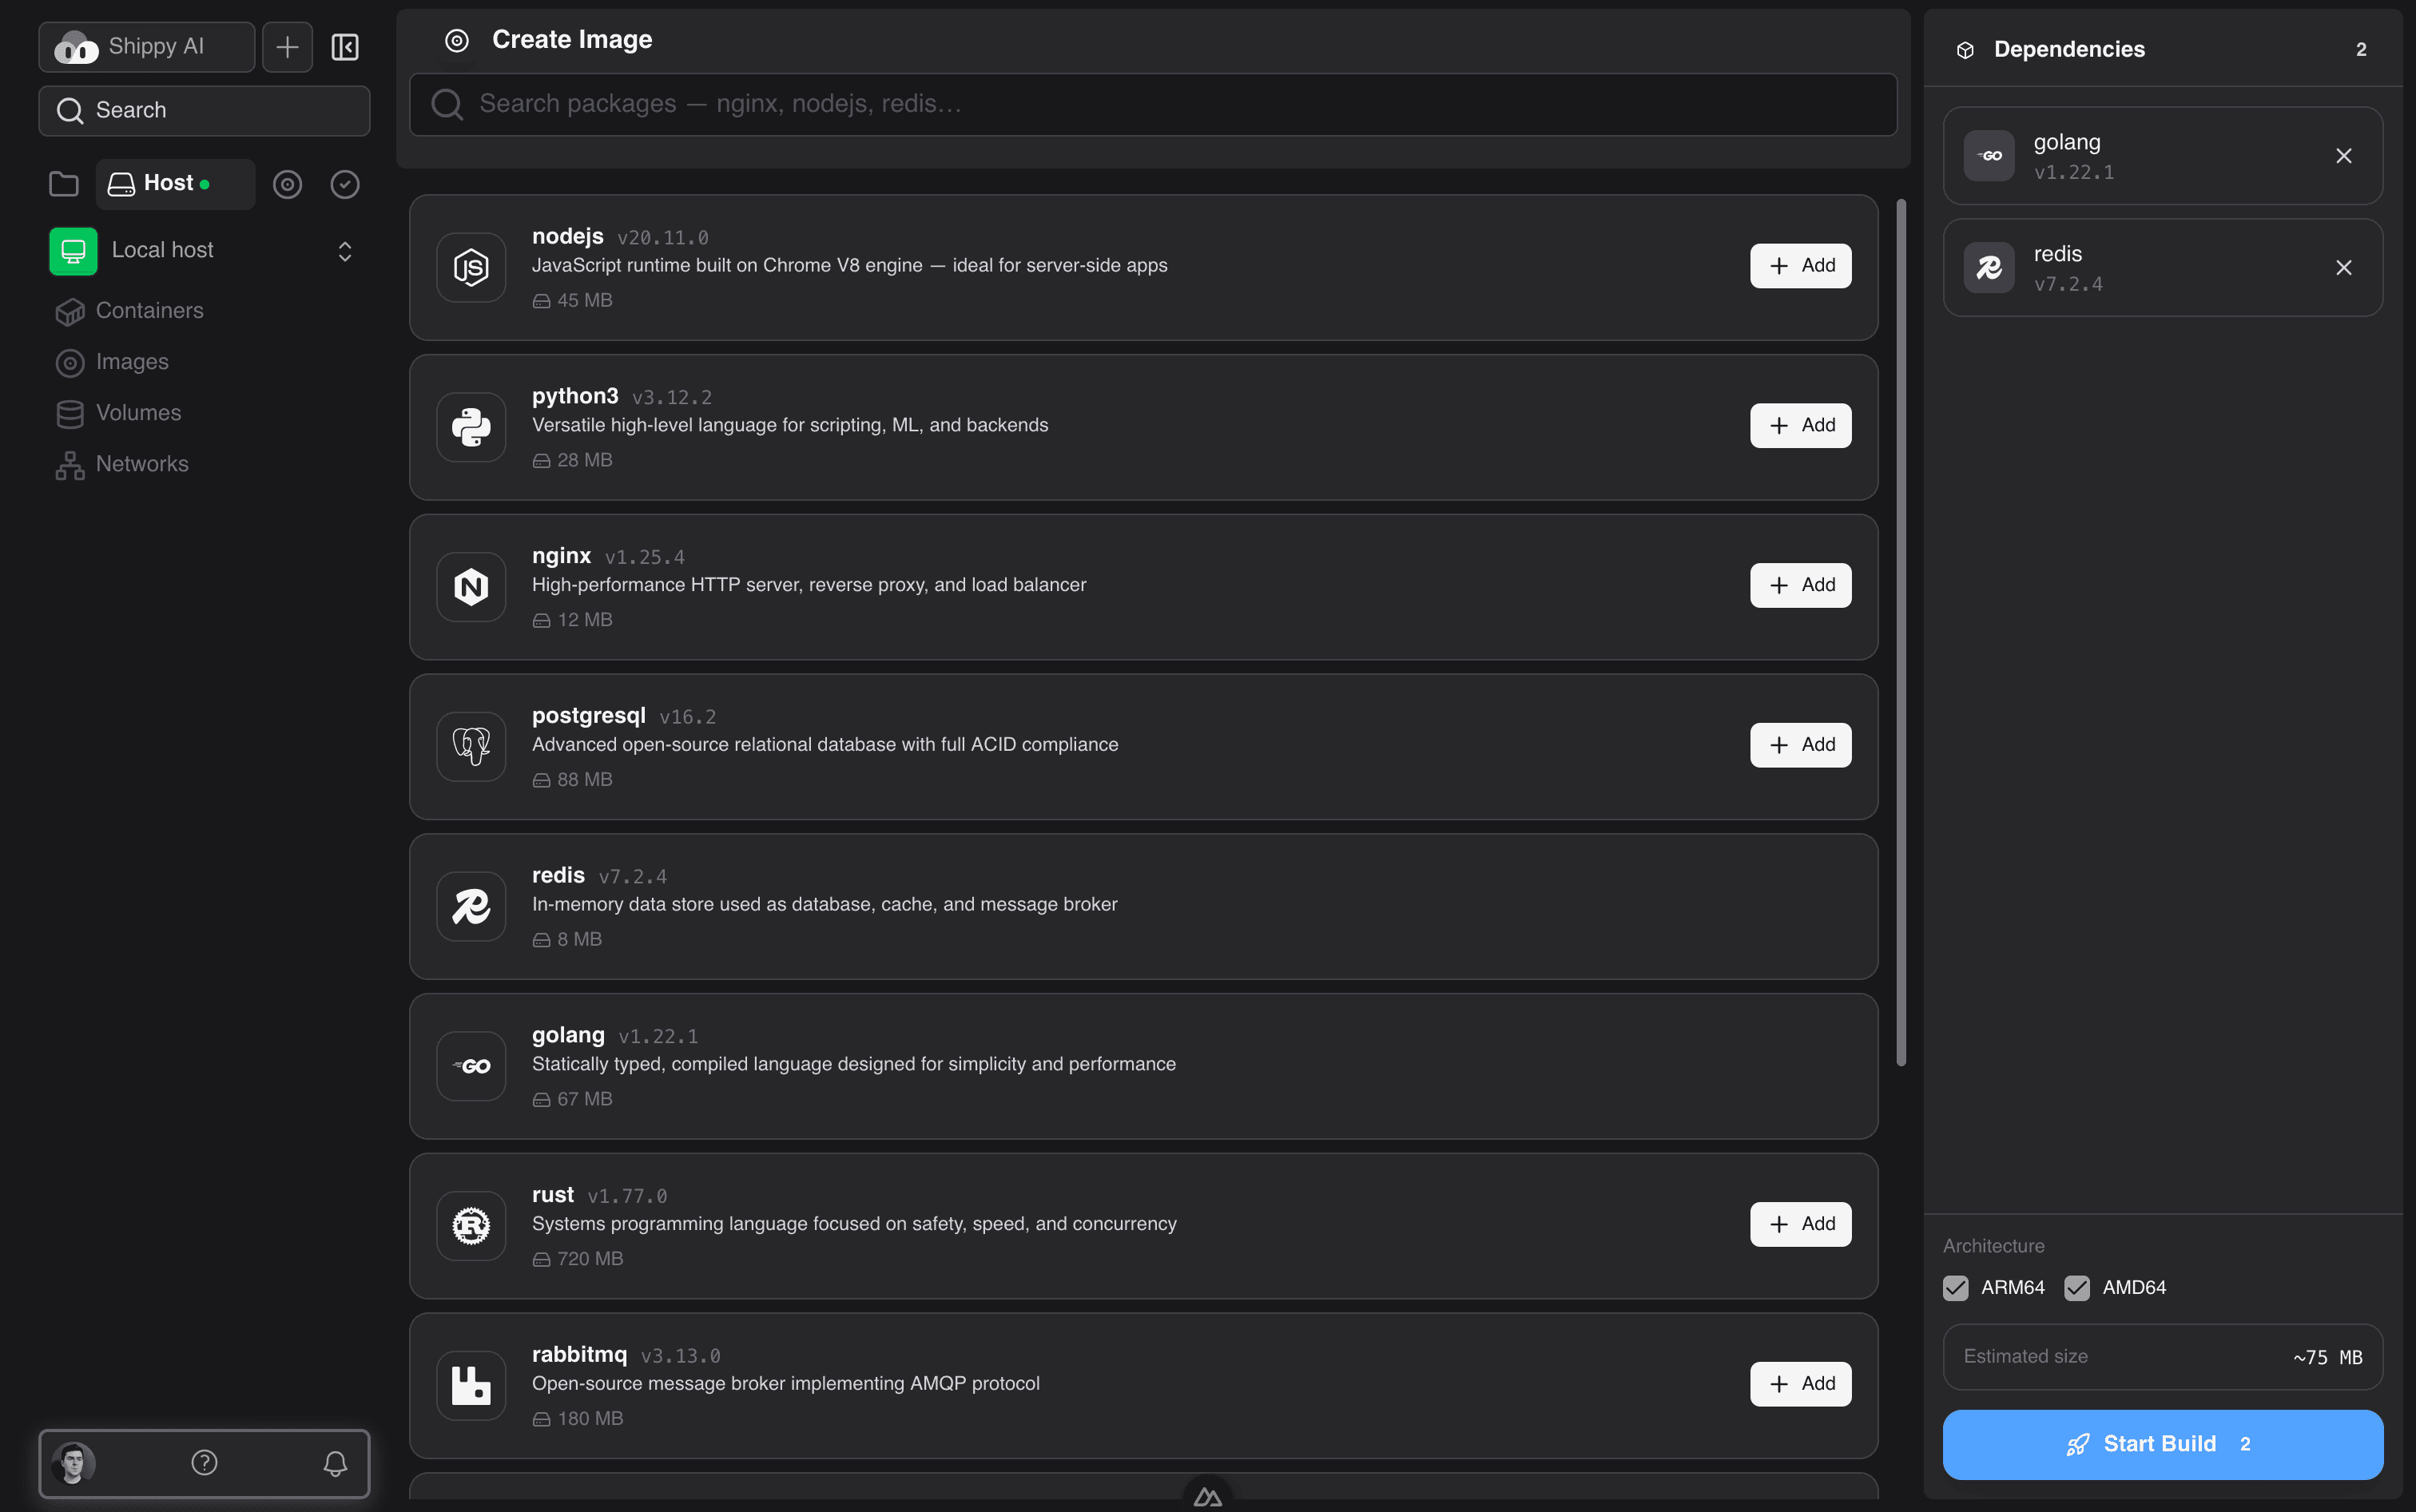Screen dimensions: 2416x1512
Task: Click the sidebar Search box
Action: click(x=204, y=110)
